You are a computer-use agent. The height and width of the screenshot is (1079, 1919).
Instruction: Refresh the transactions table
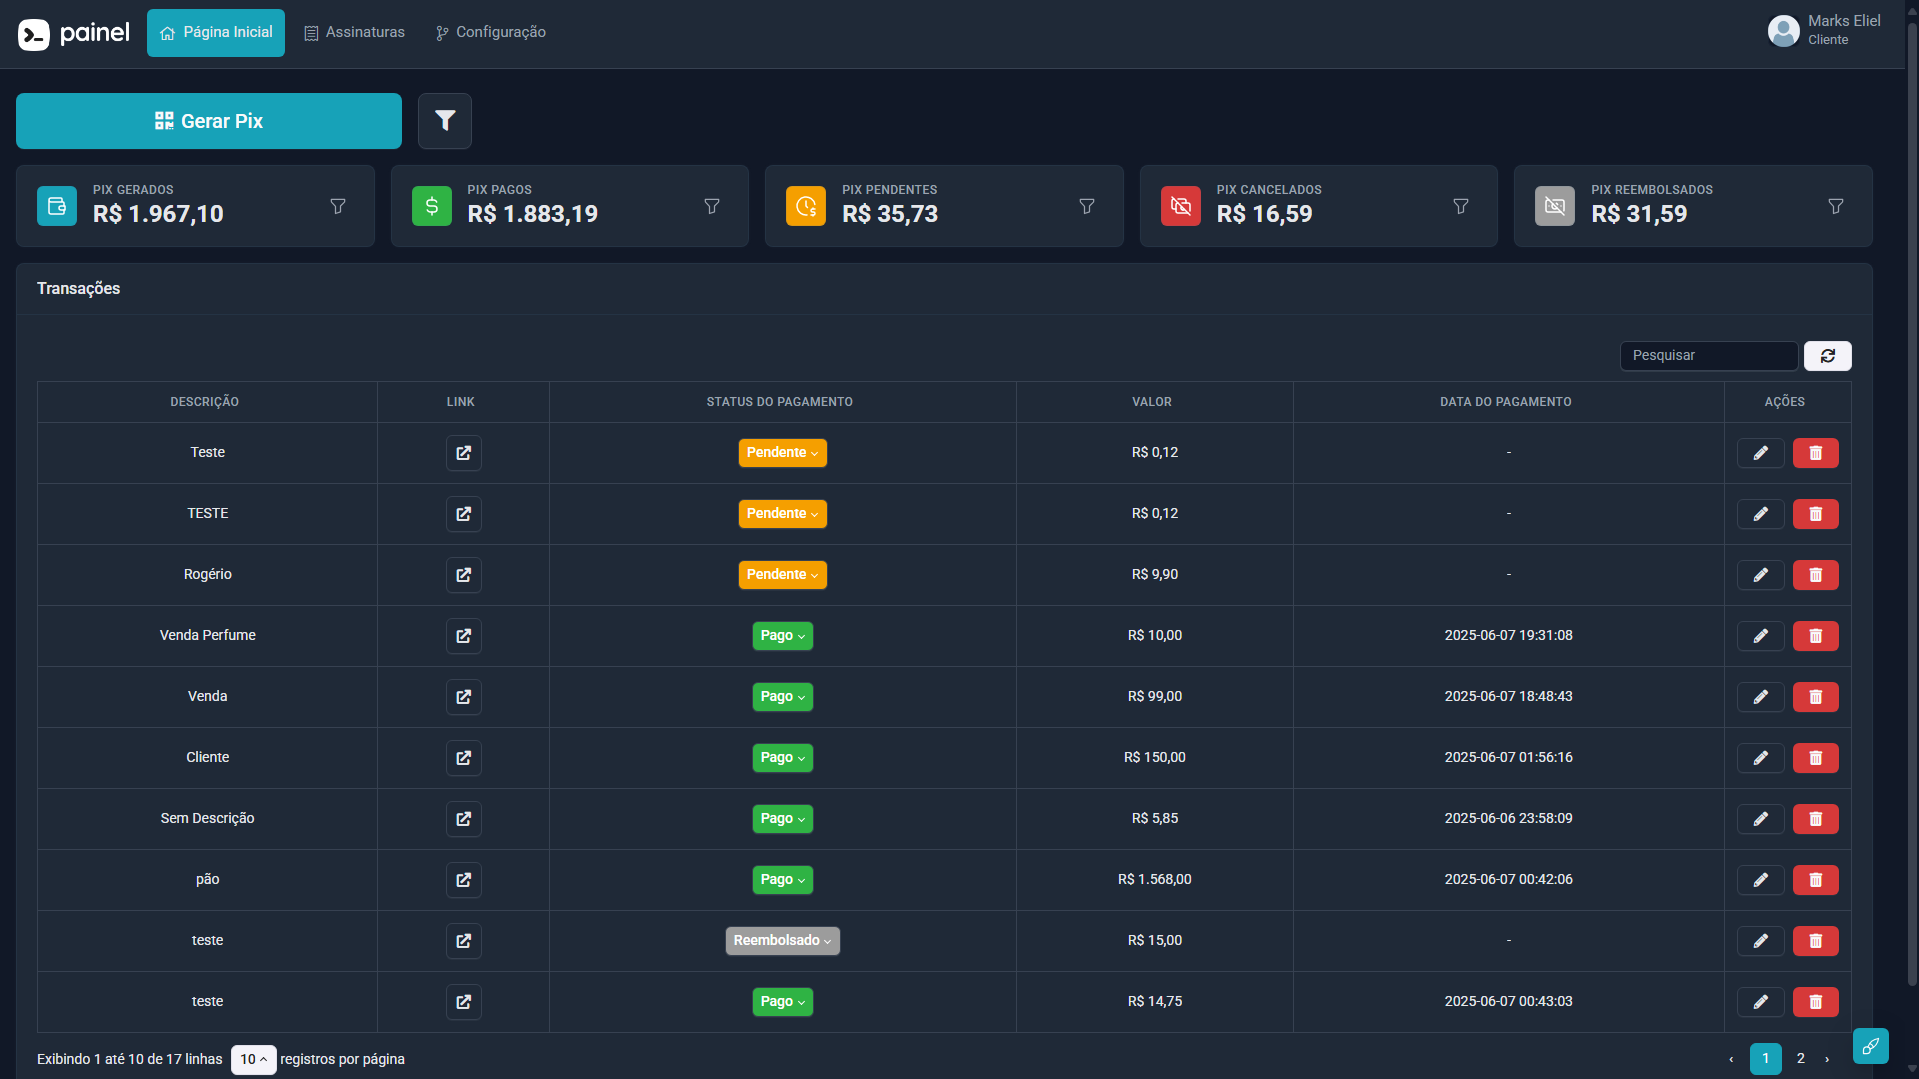(1827, 356)
